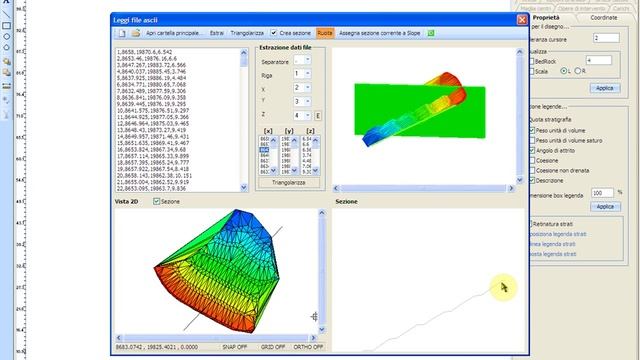Viewport: 640px width, 360px height.
Task: Select data row starting with 22,8653.095
Action: [151, 189]
